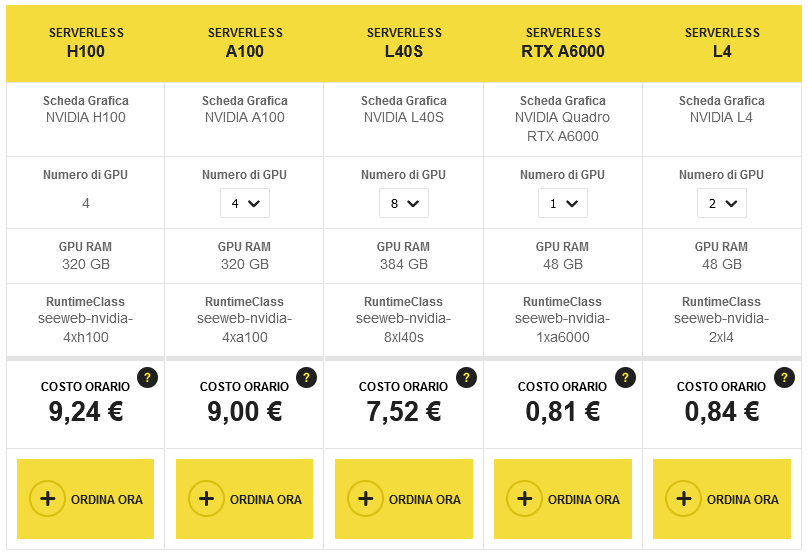The image size is (808, 553).
Task: Order the Serverless A100 plan now
Action: [x=244, y=499]
